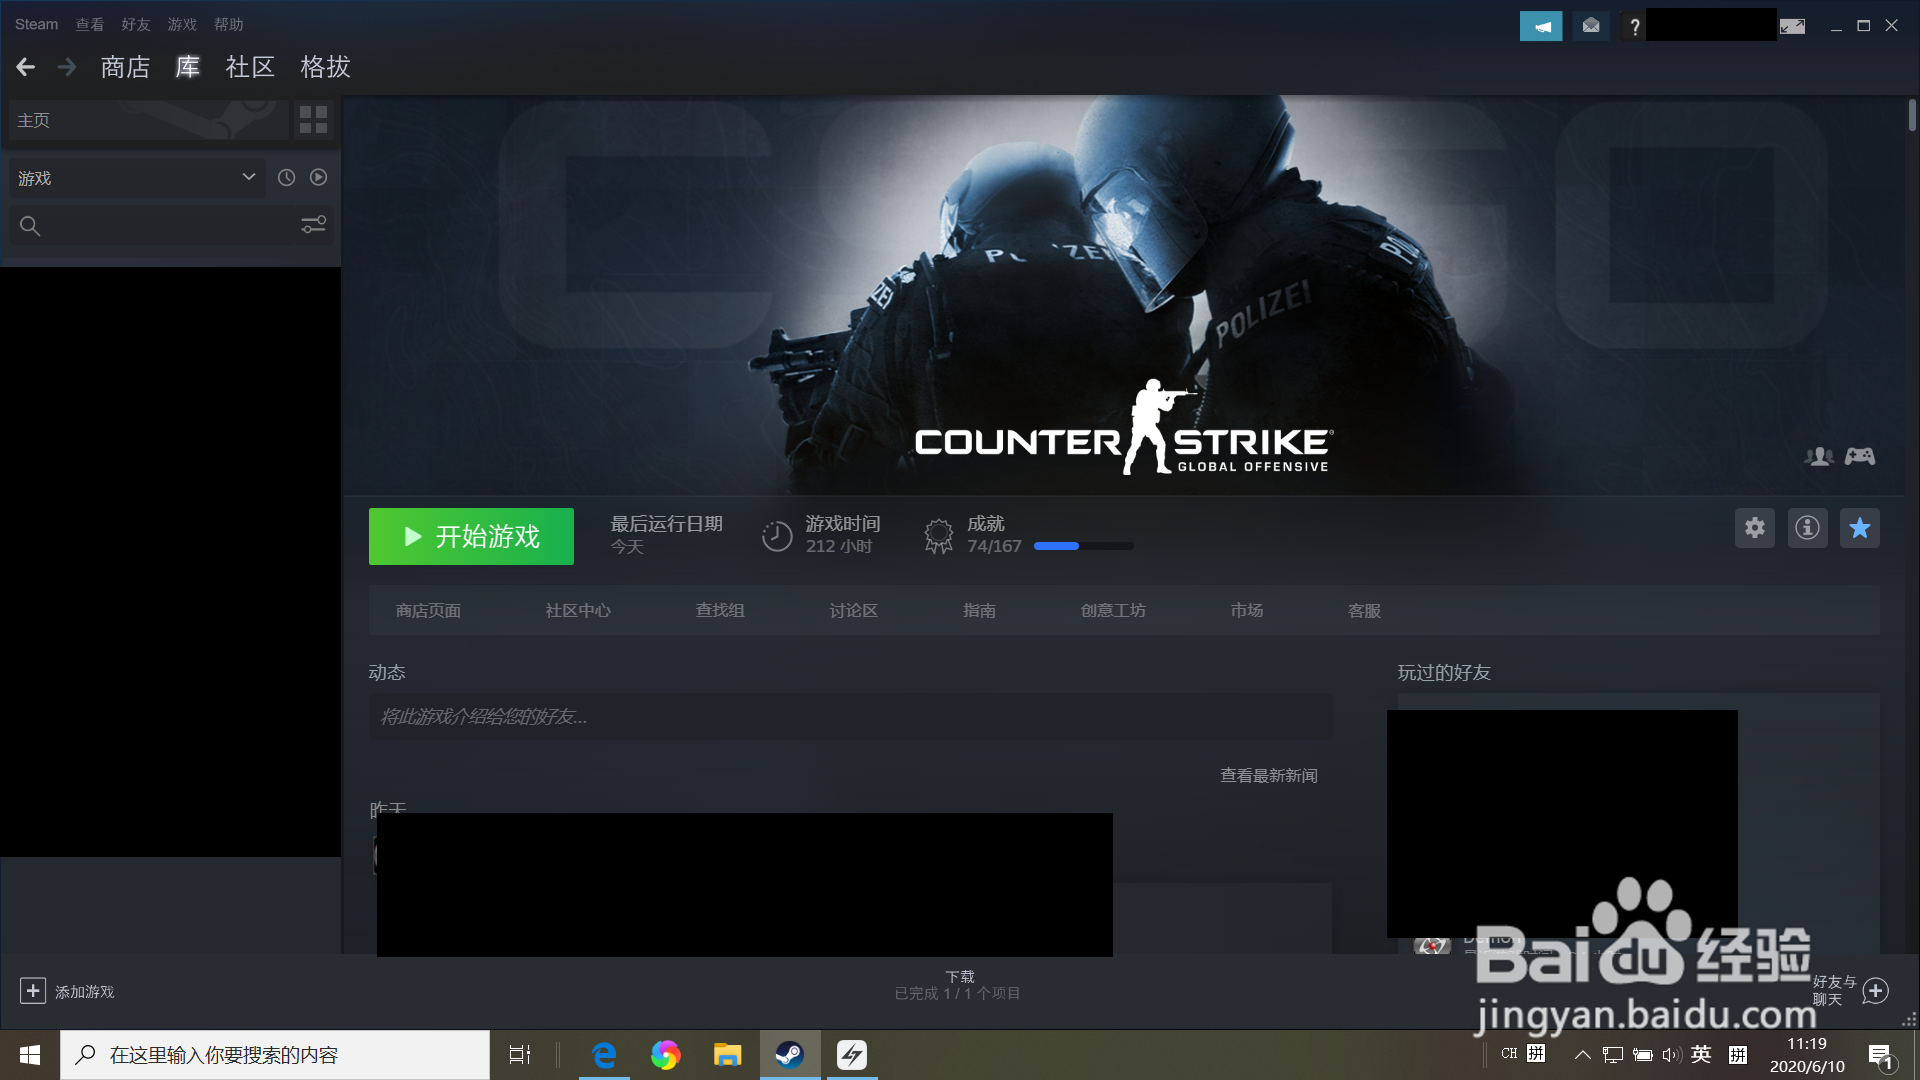Switch to the 社区 tab
Screen dimensions: 1920x1080
(250, 67)
